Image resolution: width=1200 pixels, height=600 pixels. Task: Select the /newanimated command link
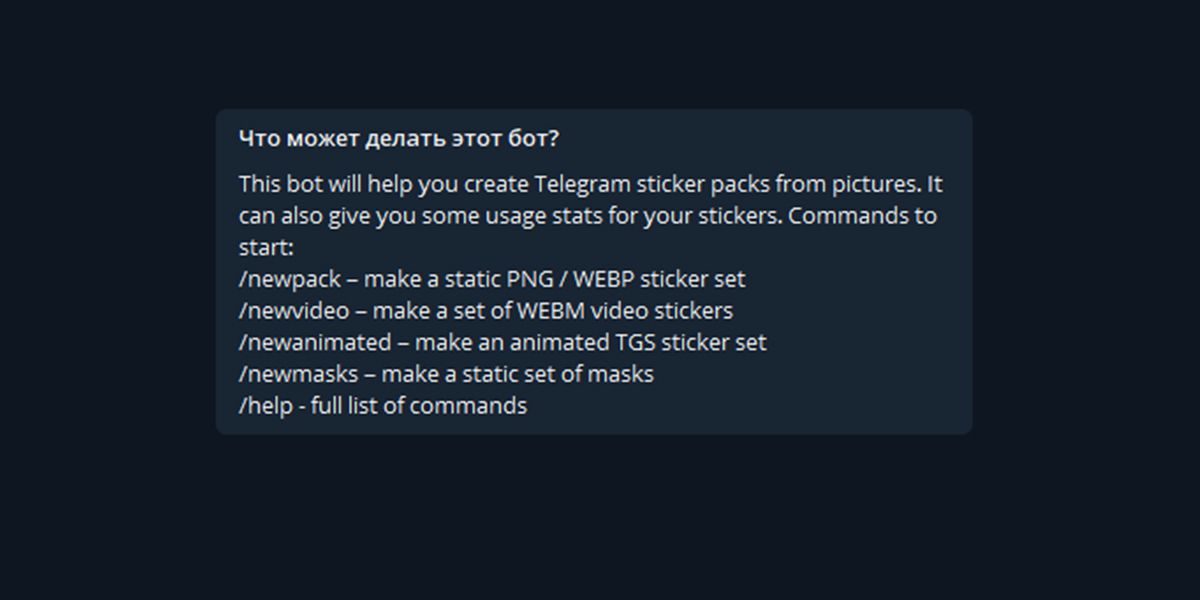pyautogui.click(x=314, y=342)
